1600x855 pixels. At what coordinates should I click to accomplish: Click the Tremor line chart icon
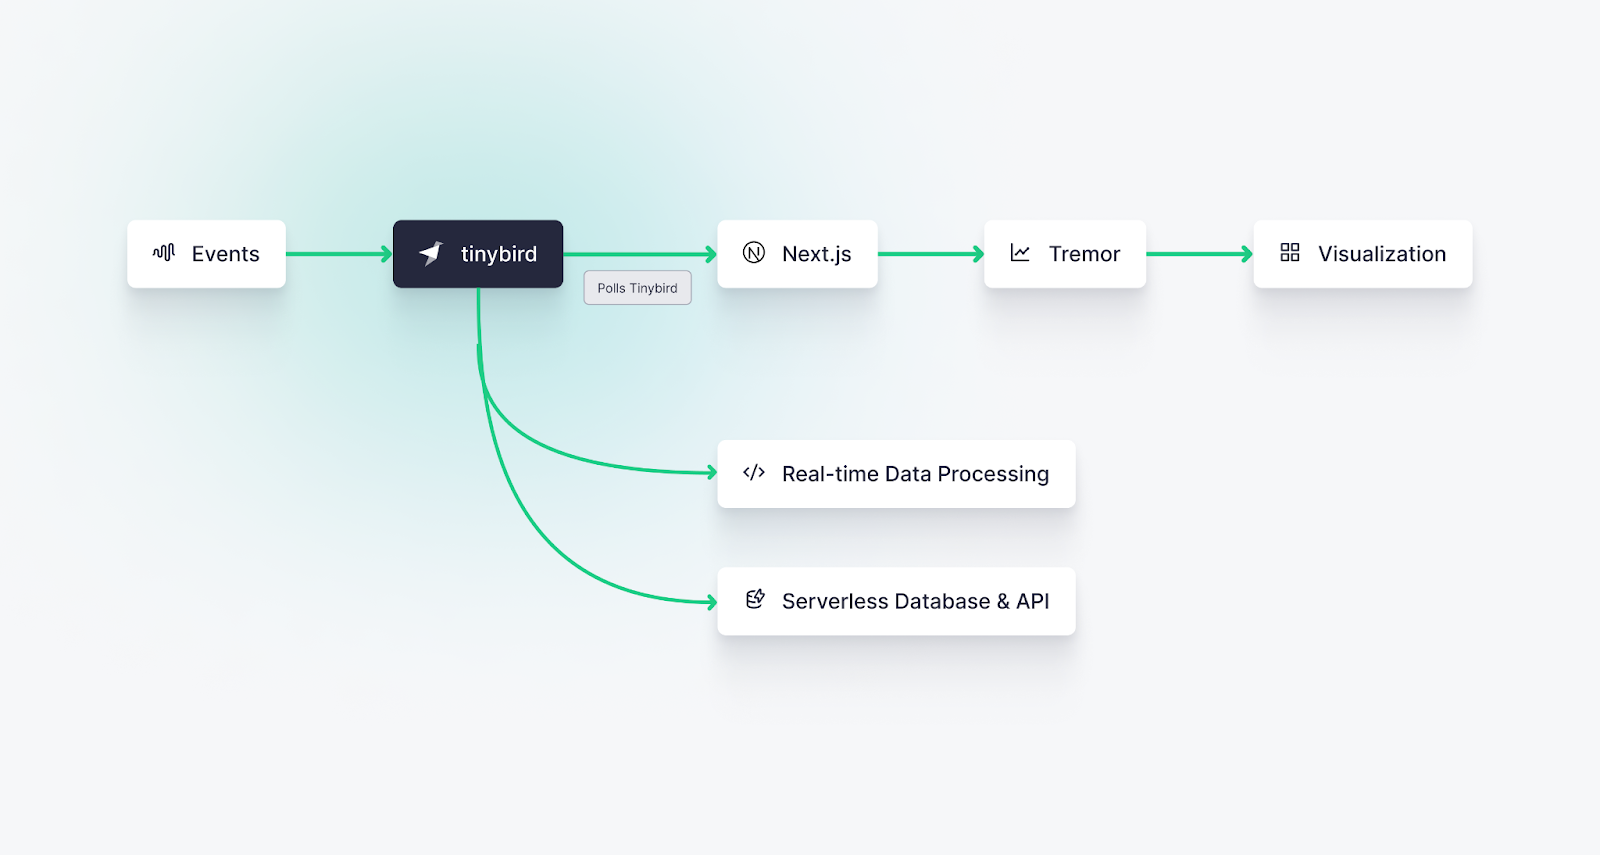[1020, 253]
